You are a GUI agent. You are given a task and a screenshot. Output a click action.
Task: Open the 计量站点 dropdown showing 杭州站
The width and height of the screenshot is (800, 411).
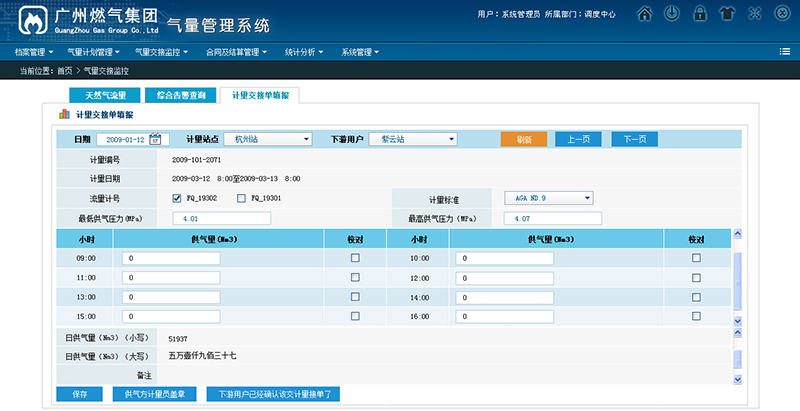pyautogui.click(x=266, y=139)
